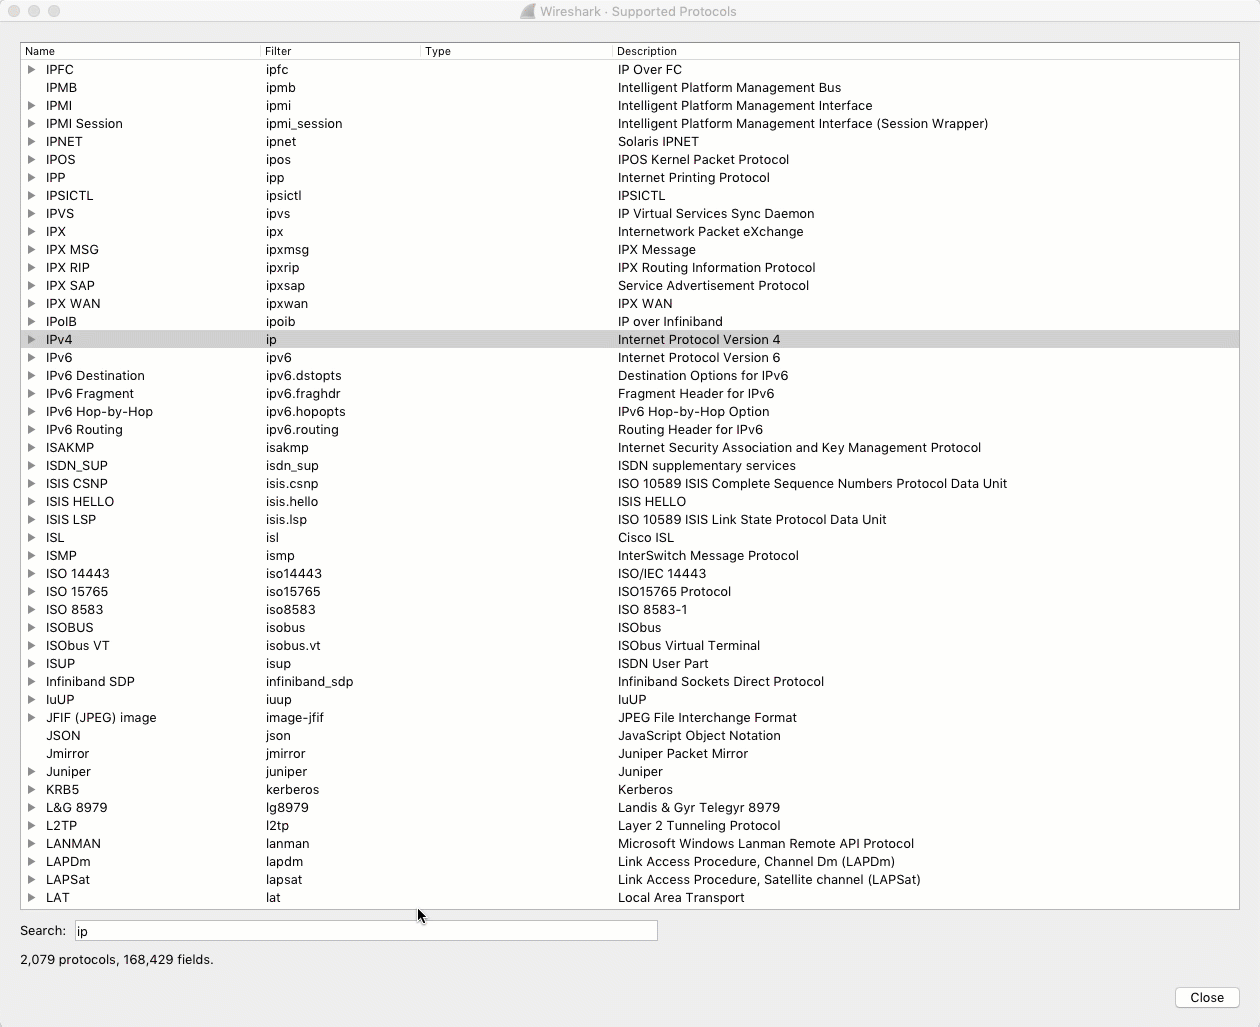Select the IPVS protocol name

(x=60, y=213)
